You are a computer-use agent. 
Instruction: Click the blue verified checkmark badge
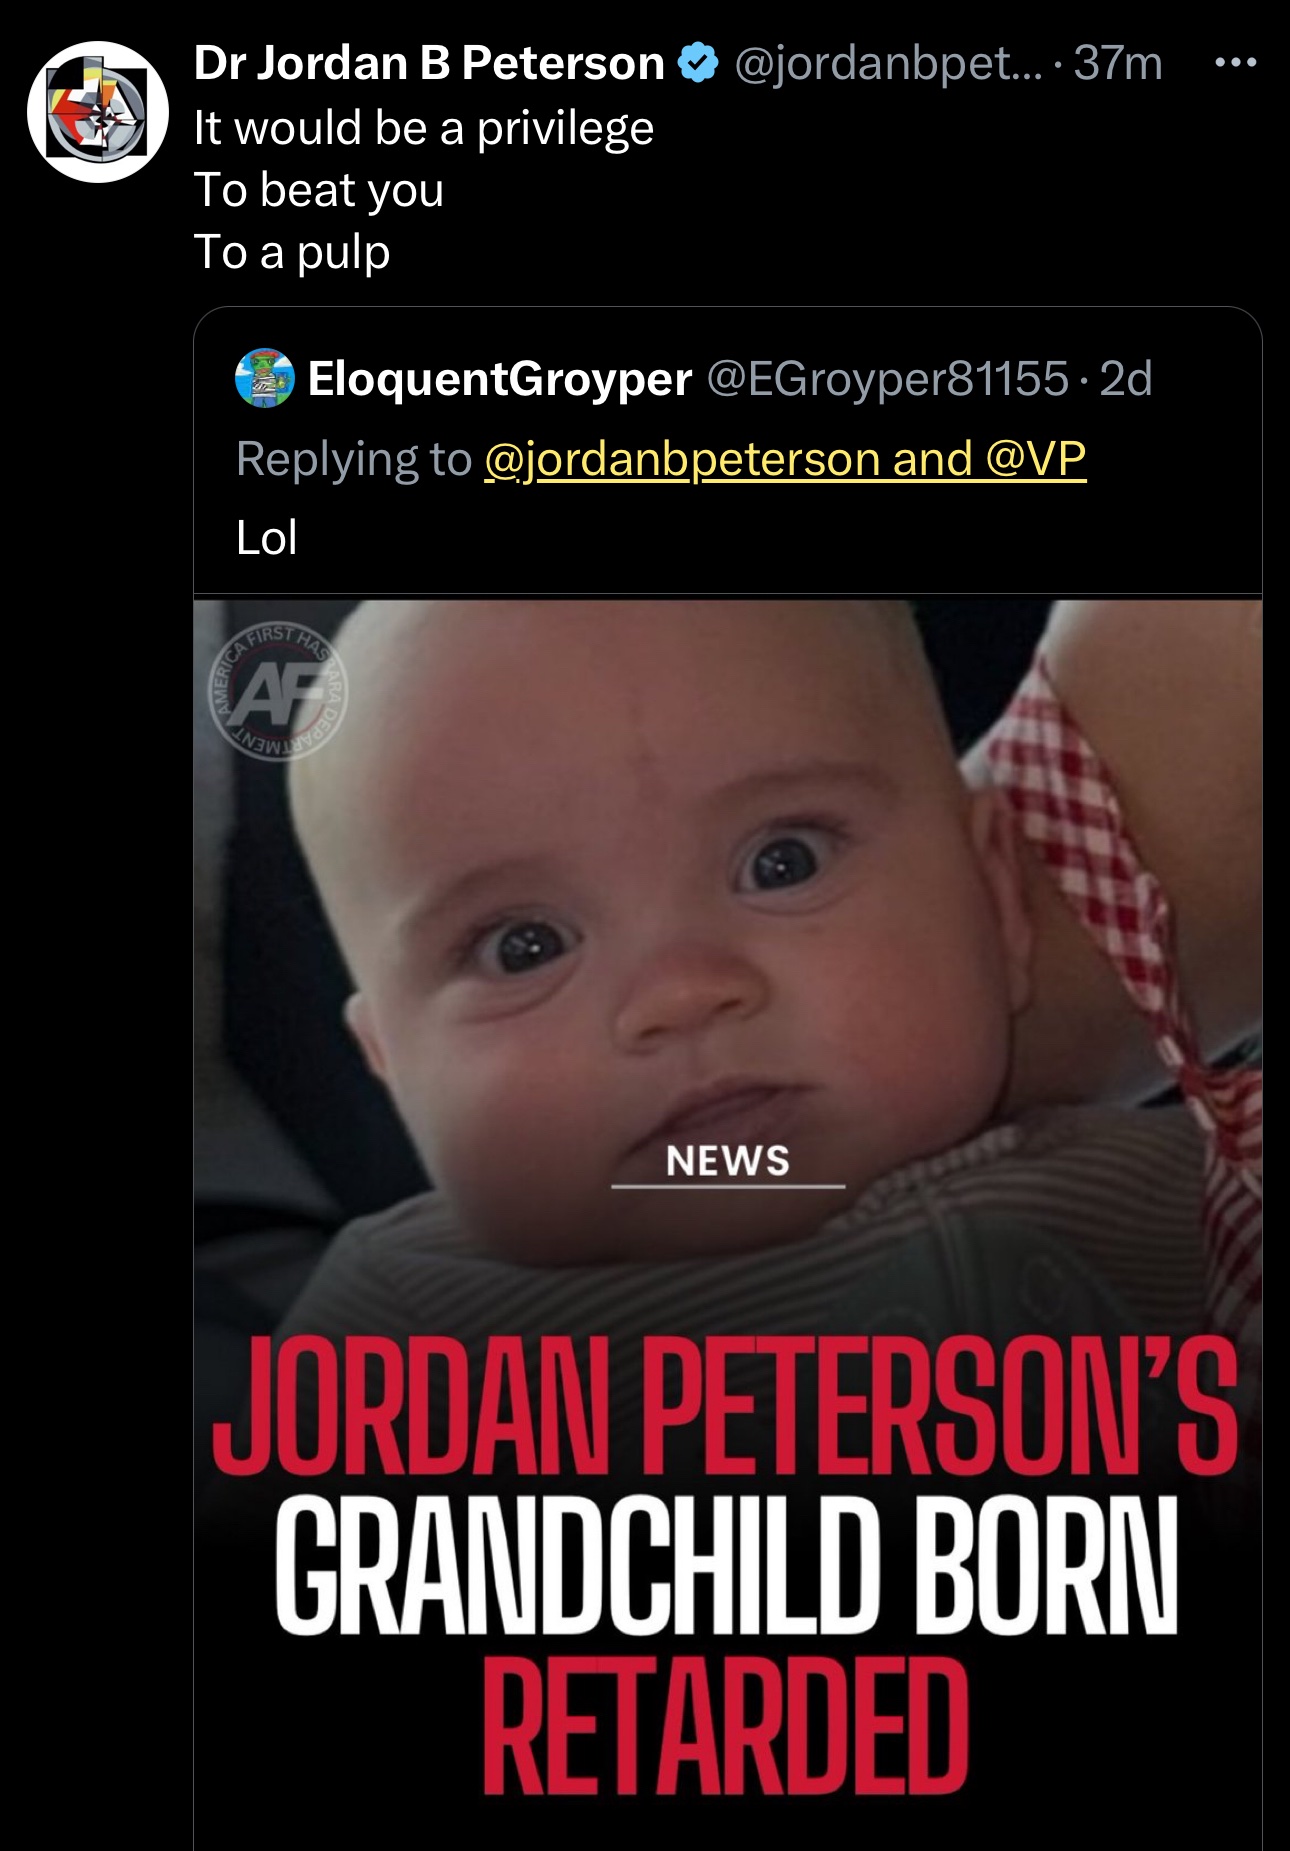coord(698,63)
